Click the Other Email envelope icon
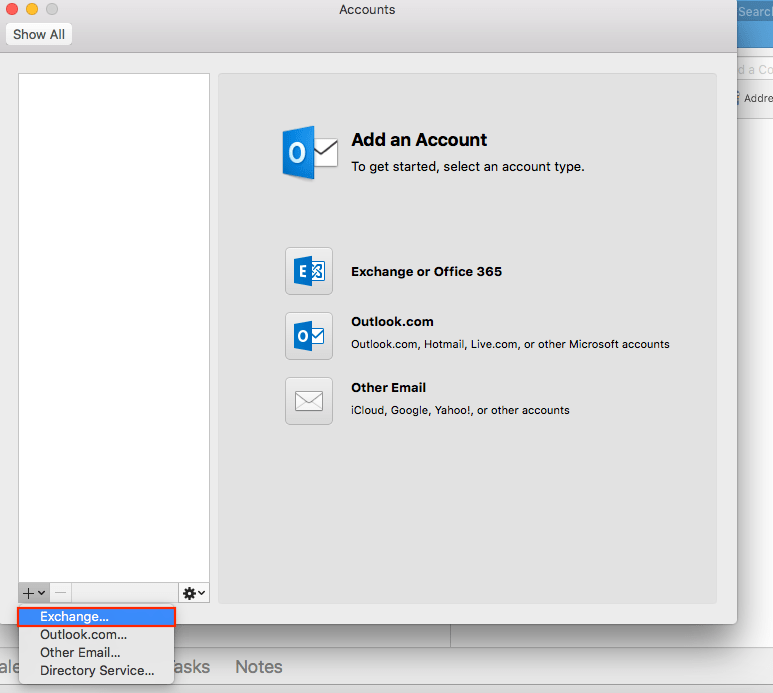 point(309,401)
